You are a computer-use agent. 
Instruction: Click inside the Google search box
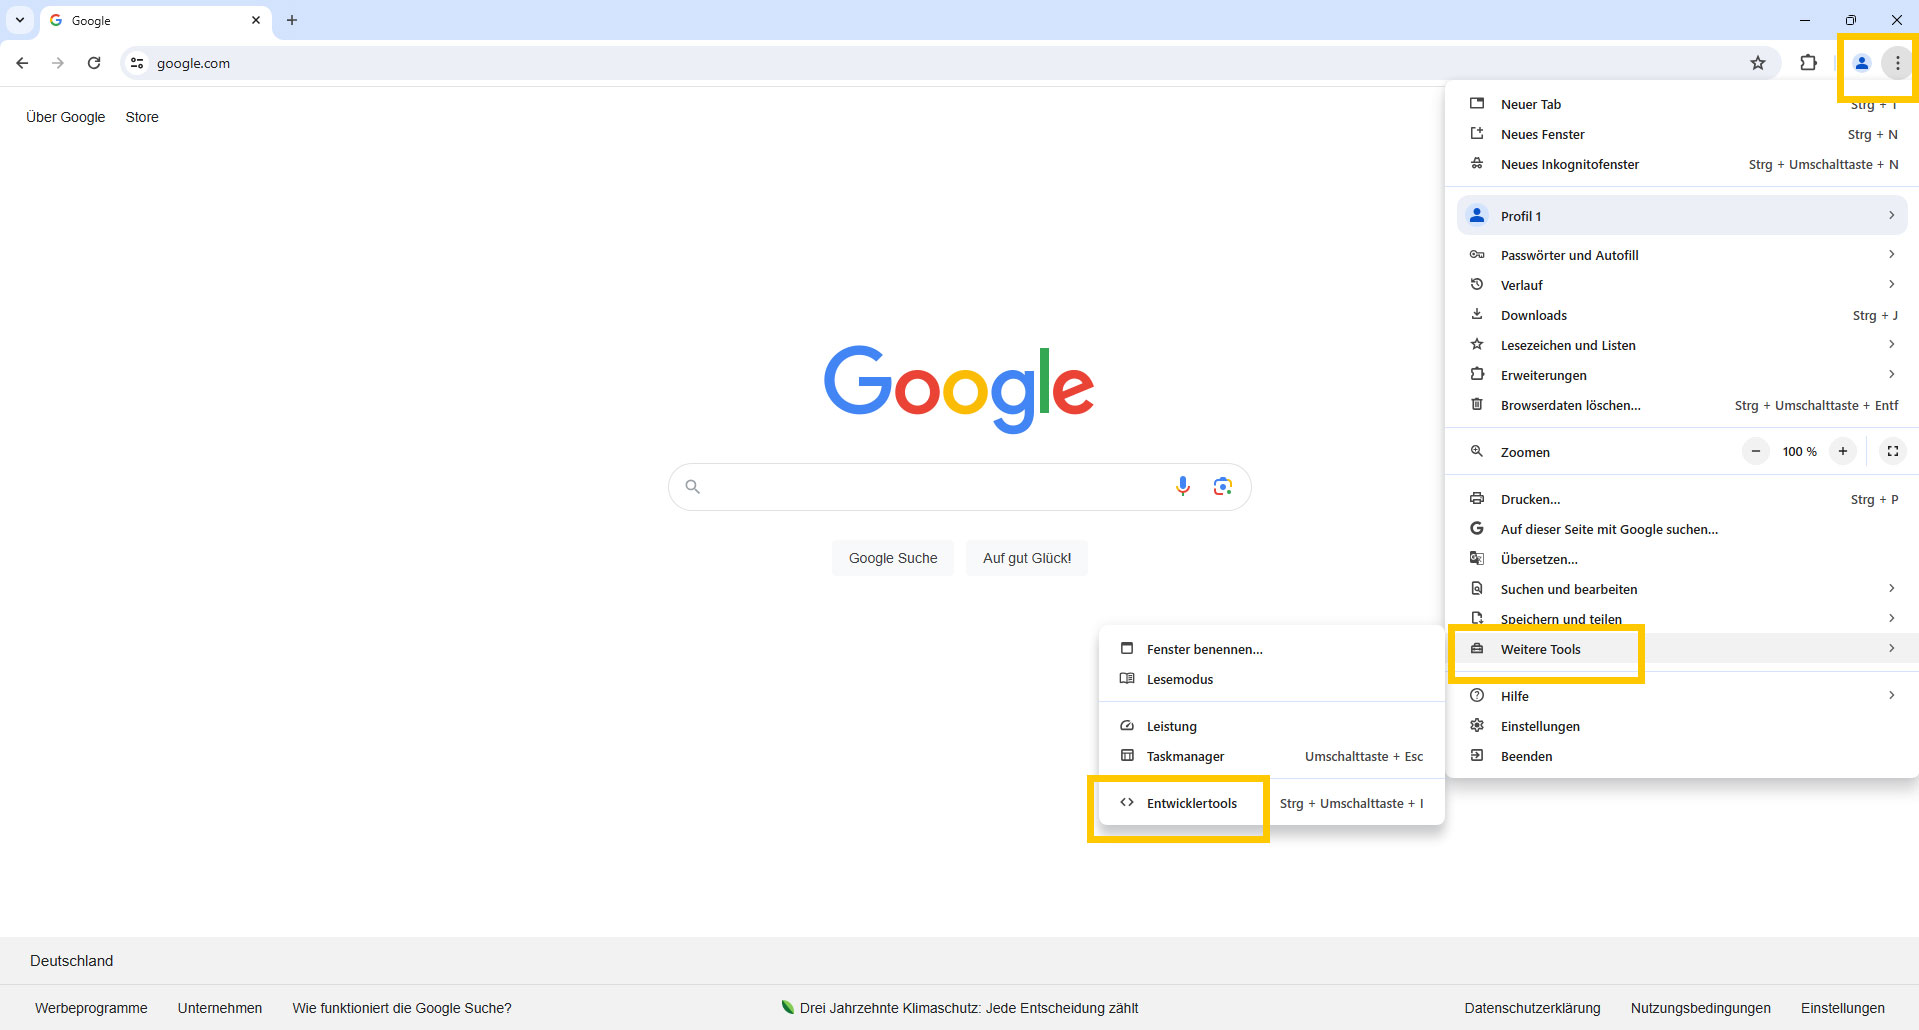pos(930,487)
